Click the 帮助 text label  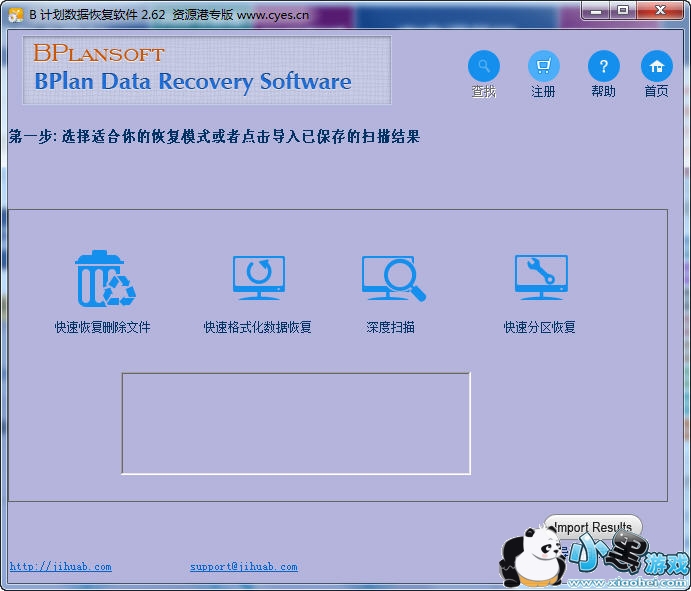[x=603, y=92]
